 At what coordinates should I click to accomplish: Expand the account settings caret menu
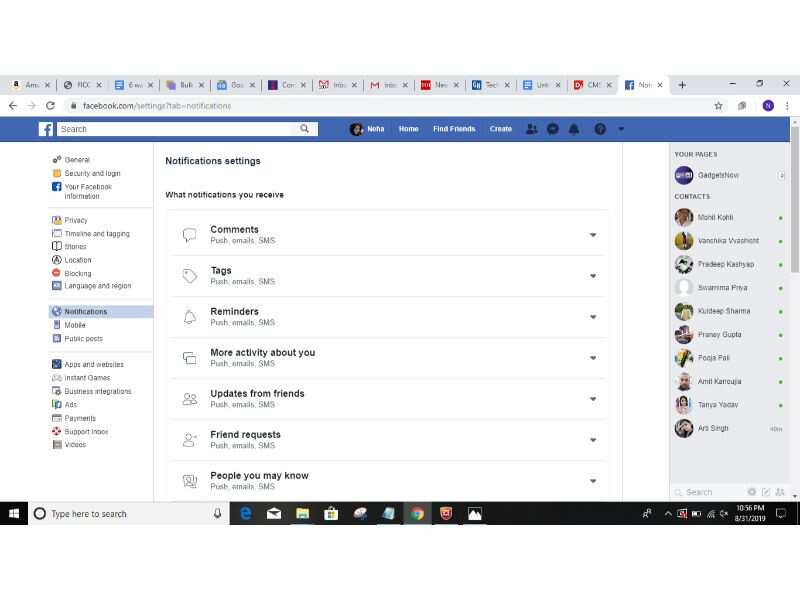(x=621, y=129)
